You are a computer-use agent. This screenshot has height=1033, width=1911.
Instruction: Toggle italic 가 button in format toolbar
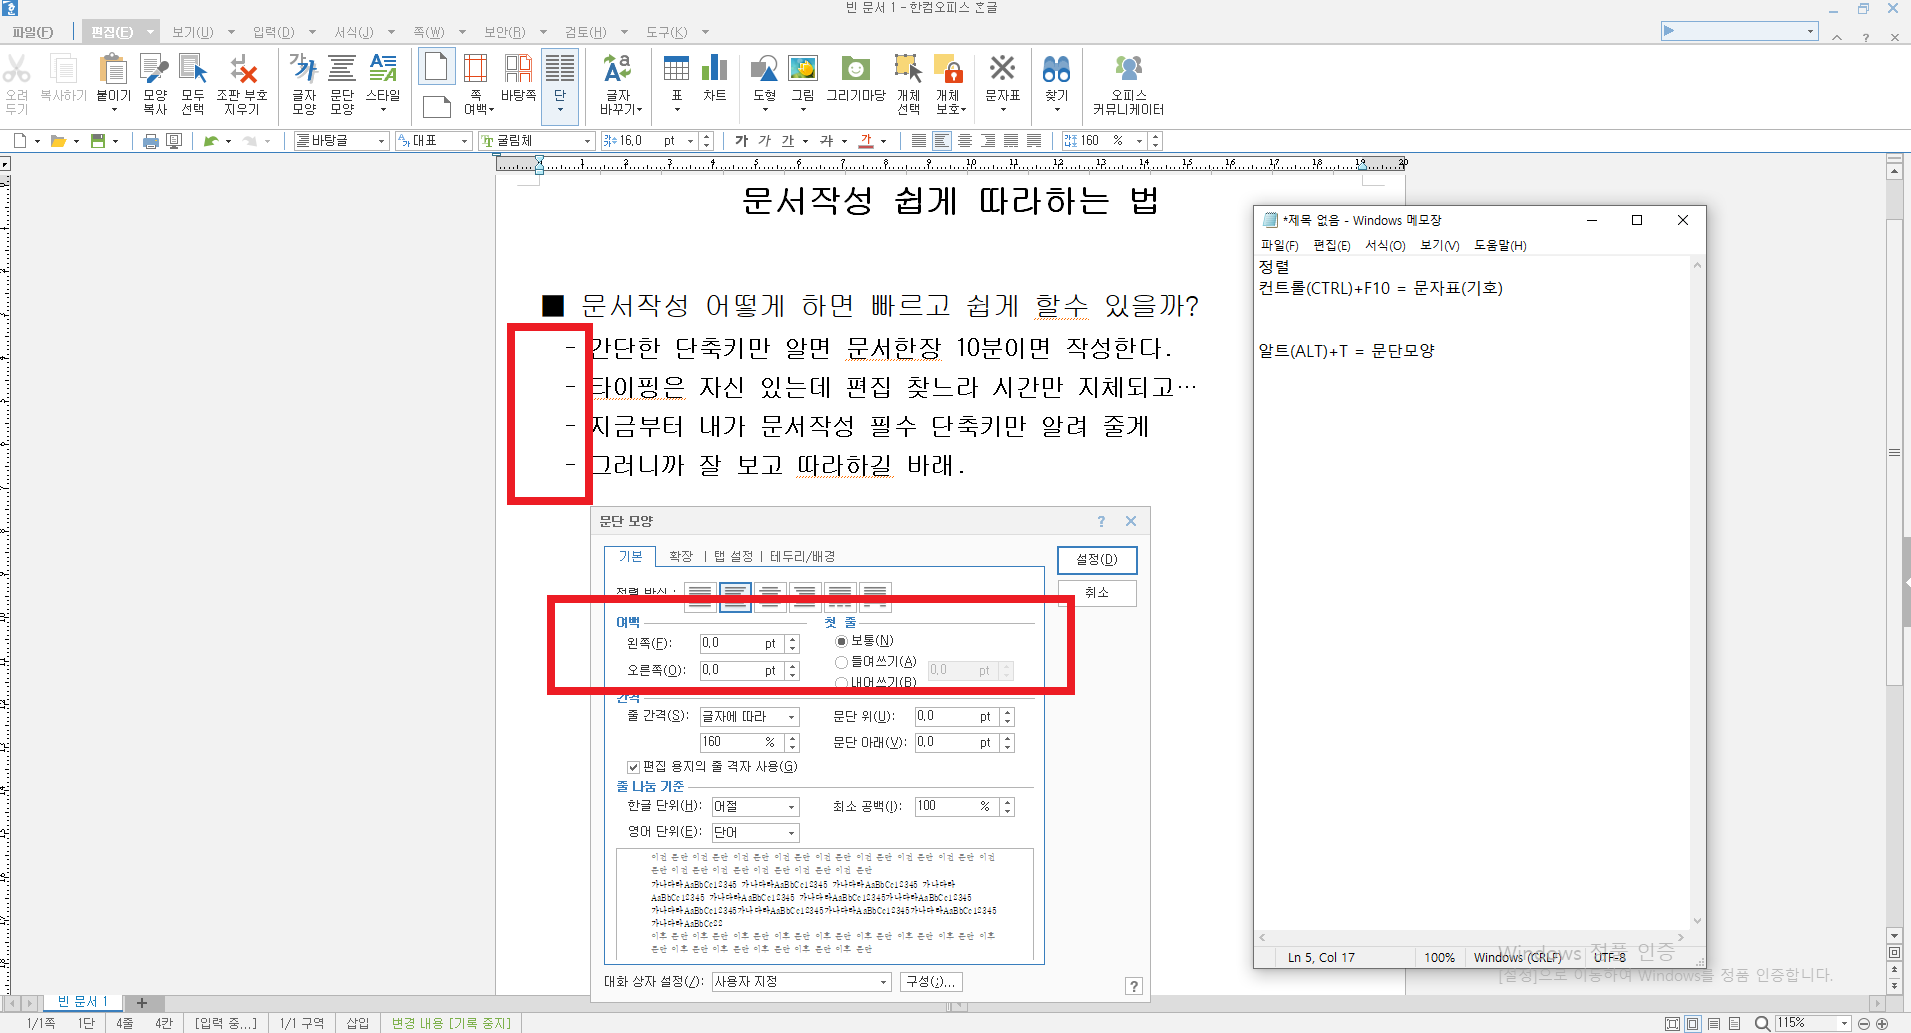(x=765, y=141)
